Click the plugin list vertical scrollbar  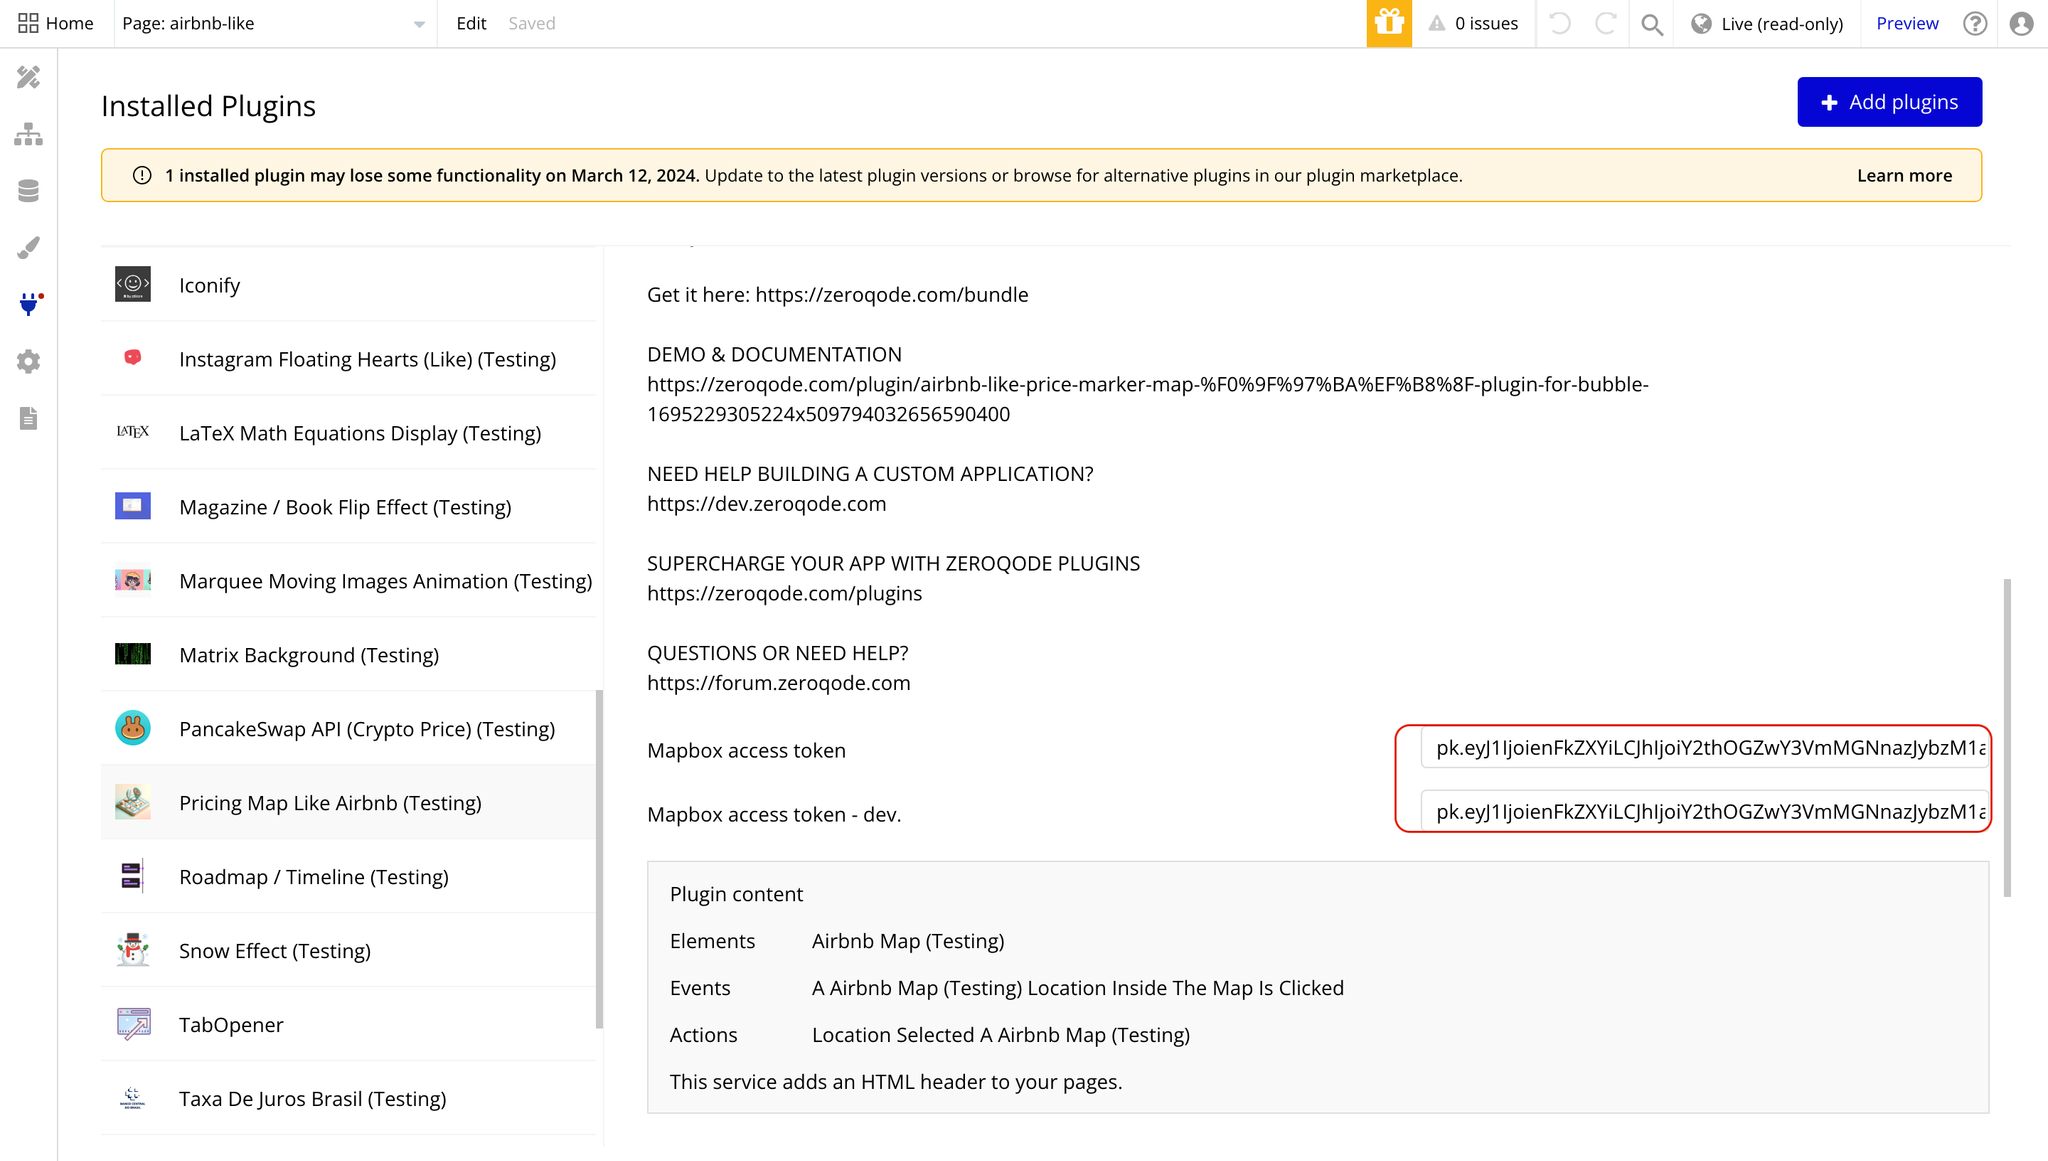(599, 859)
